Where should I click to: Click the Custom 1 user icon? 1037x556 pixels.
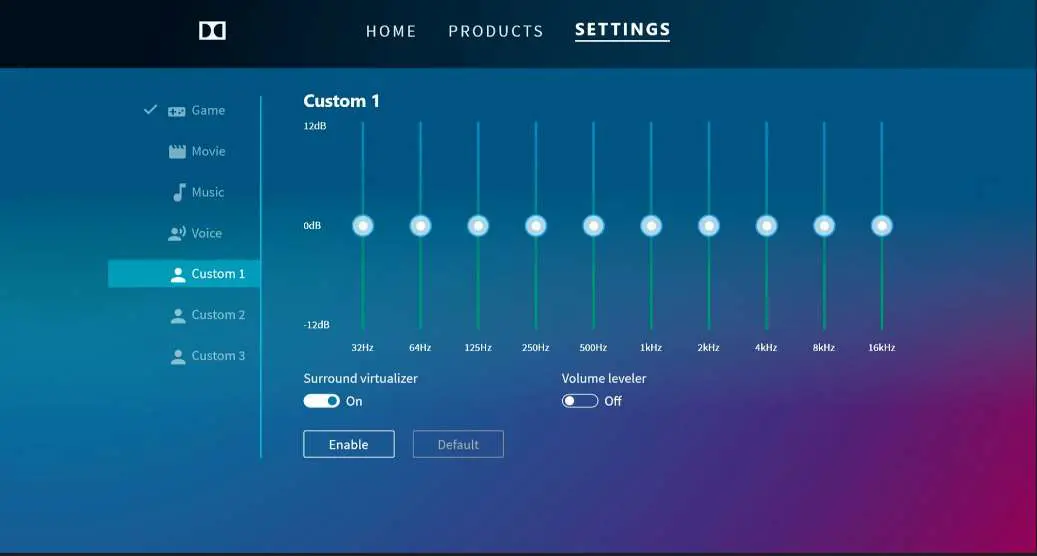pyautogui.click(x=178, y=275)
